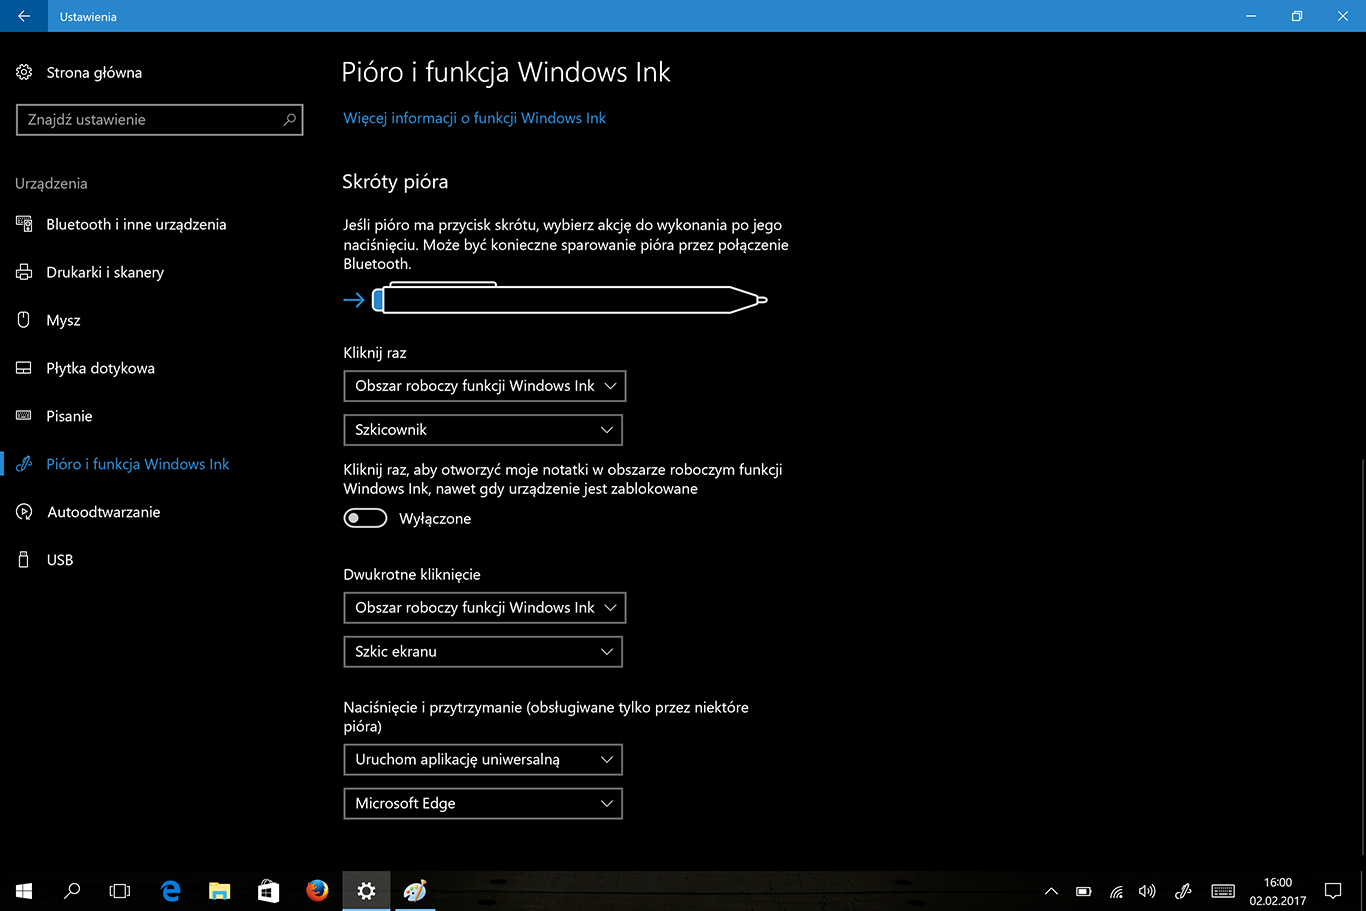This screenshot has width=1366, height=911.
Task: Open the Szkic ekranu dropdown
Action: pos(483,652)
